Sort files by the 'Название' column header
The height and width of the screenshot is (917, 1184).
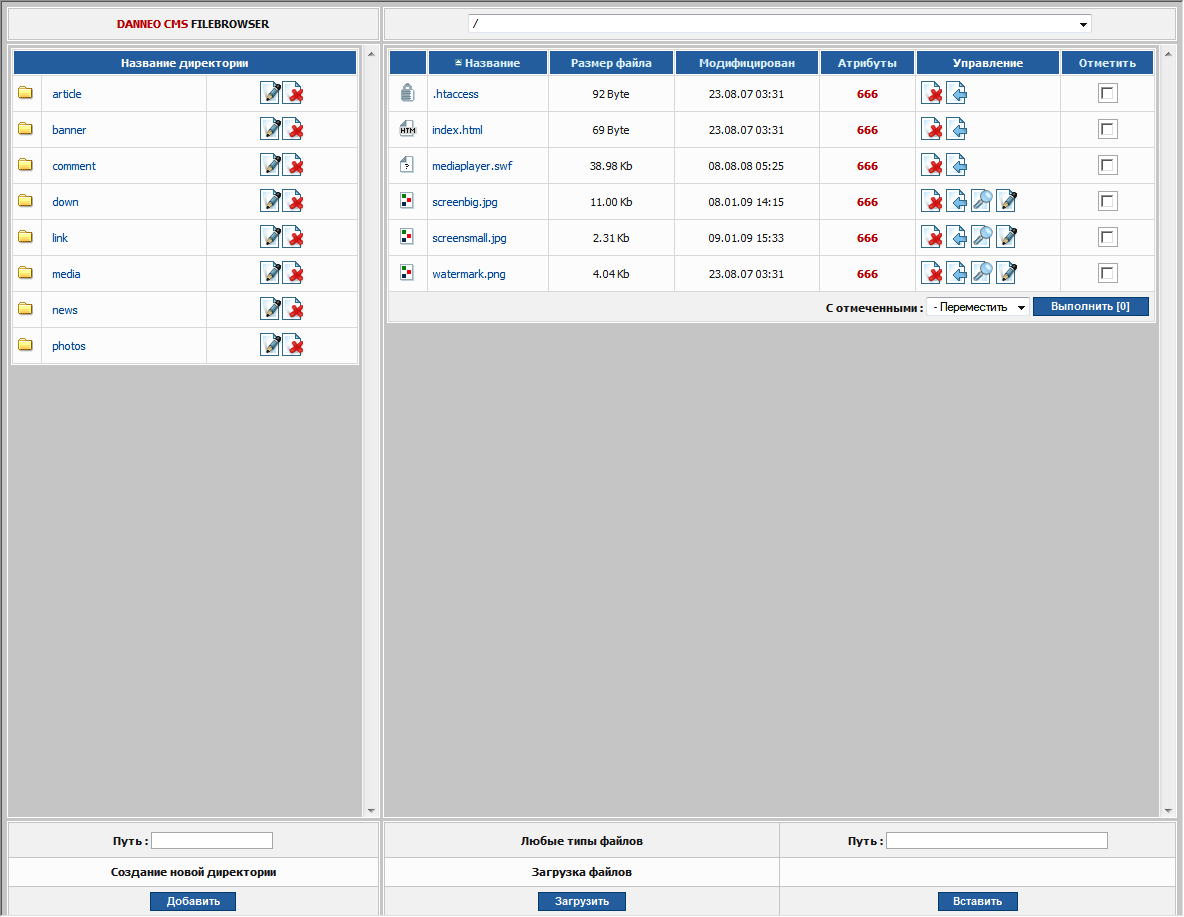coord(488,63)
